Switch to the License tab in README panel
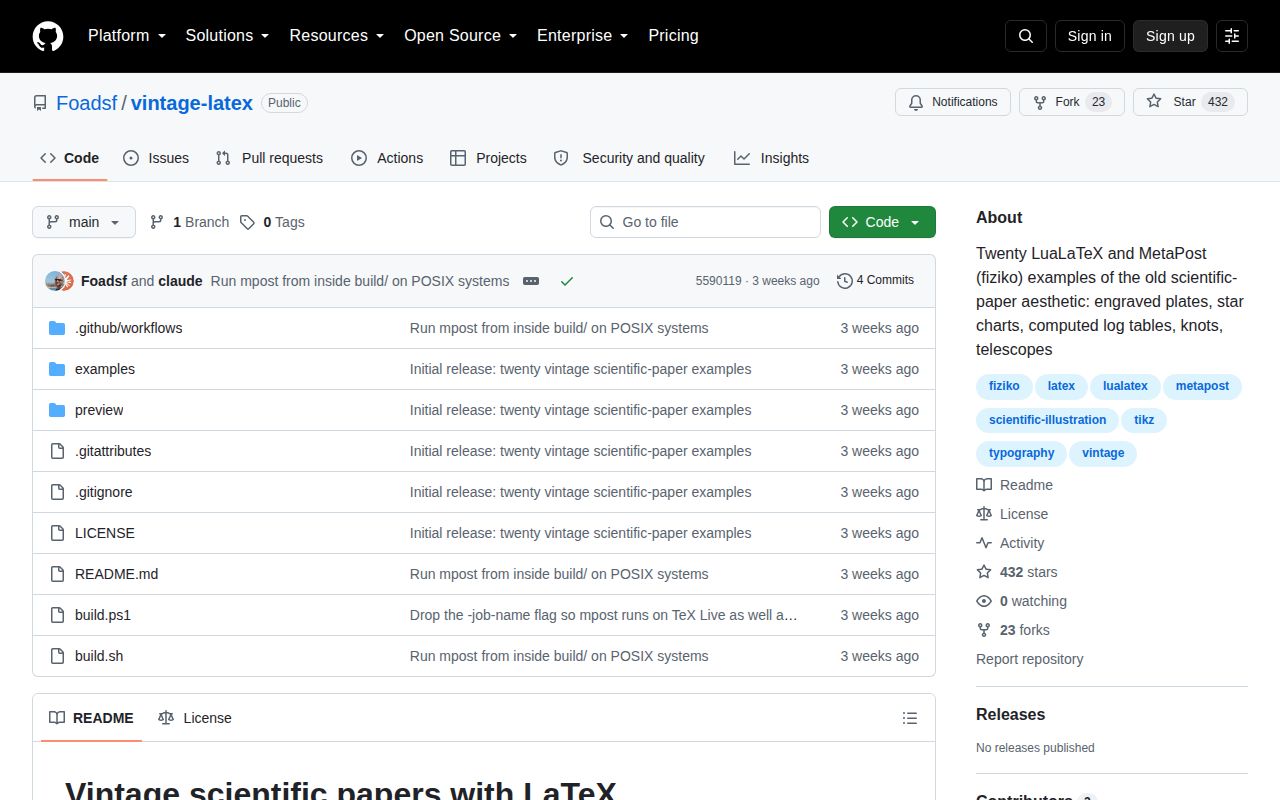 pos(195,718)
